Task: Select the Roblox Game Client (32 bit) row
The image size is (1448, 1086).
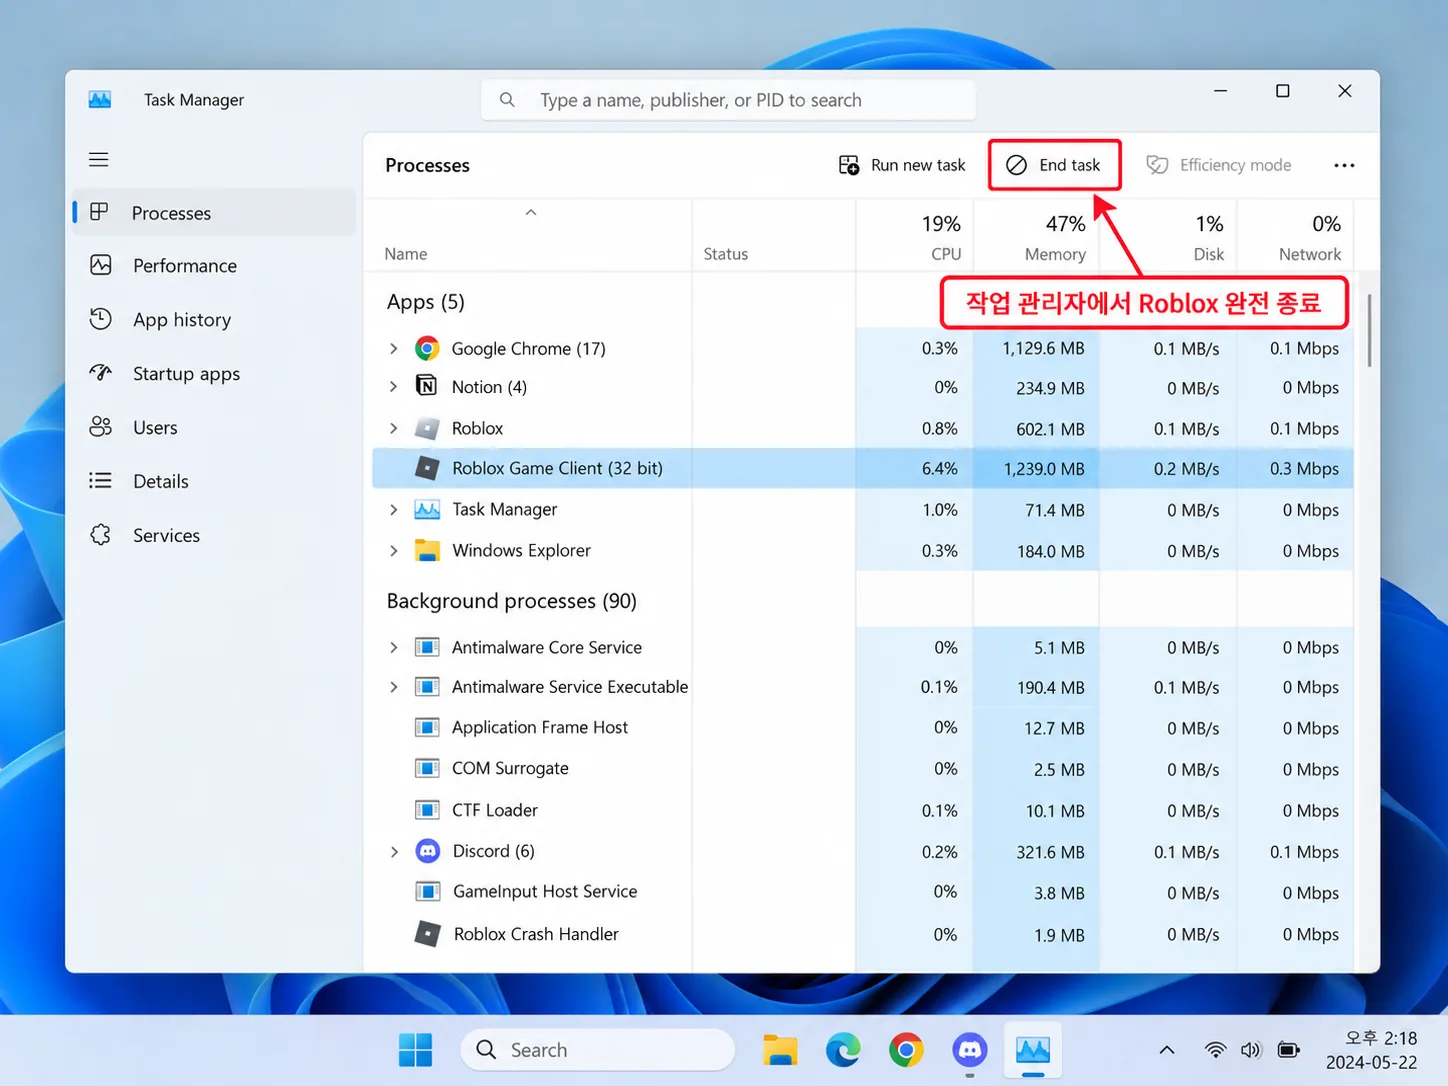Action: [x=863, y=468]
